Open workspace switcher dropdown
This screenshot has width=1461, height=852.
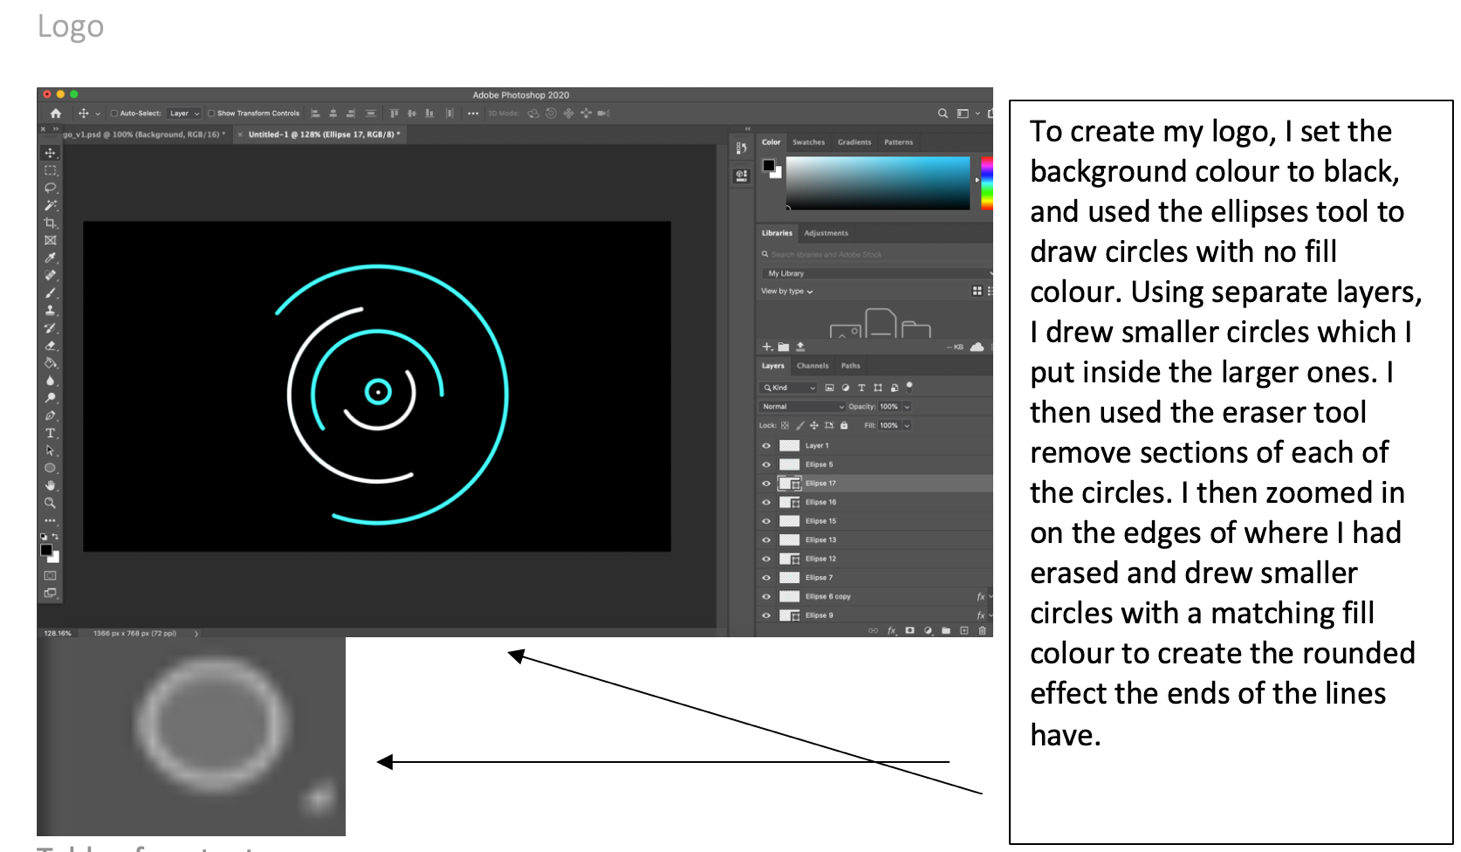(966, 114)
